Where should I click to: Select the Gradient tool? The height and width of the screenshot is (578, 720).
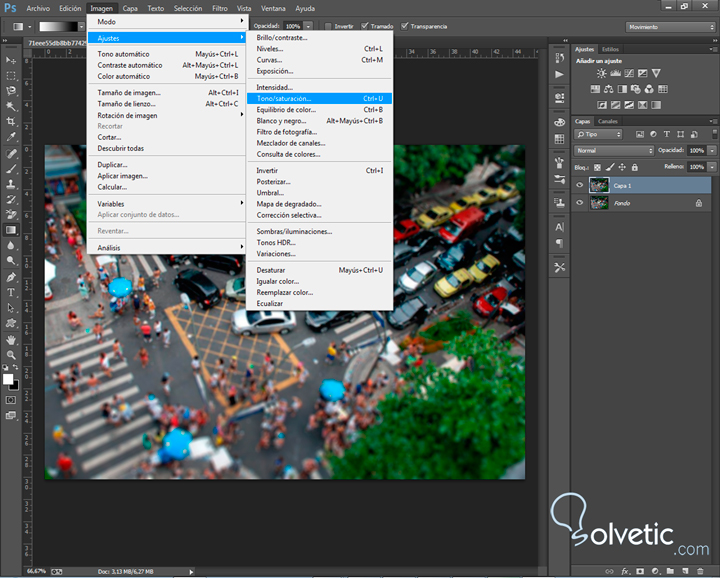[x=11, y=230]
